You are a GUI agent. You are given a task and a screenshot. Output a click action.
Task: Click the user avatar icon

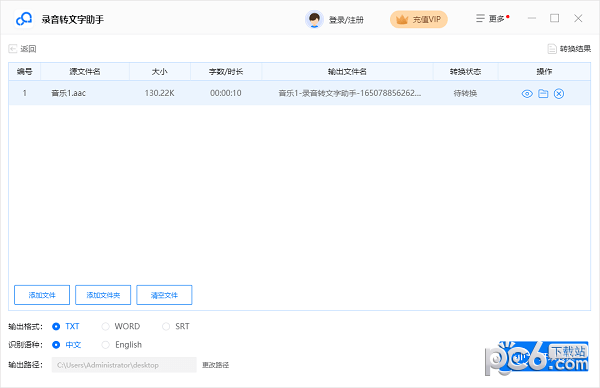pos(314,19)
